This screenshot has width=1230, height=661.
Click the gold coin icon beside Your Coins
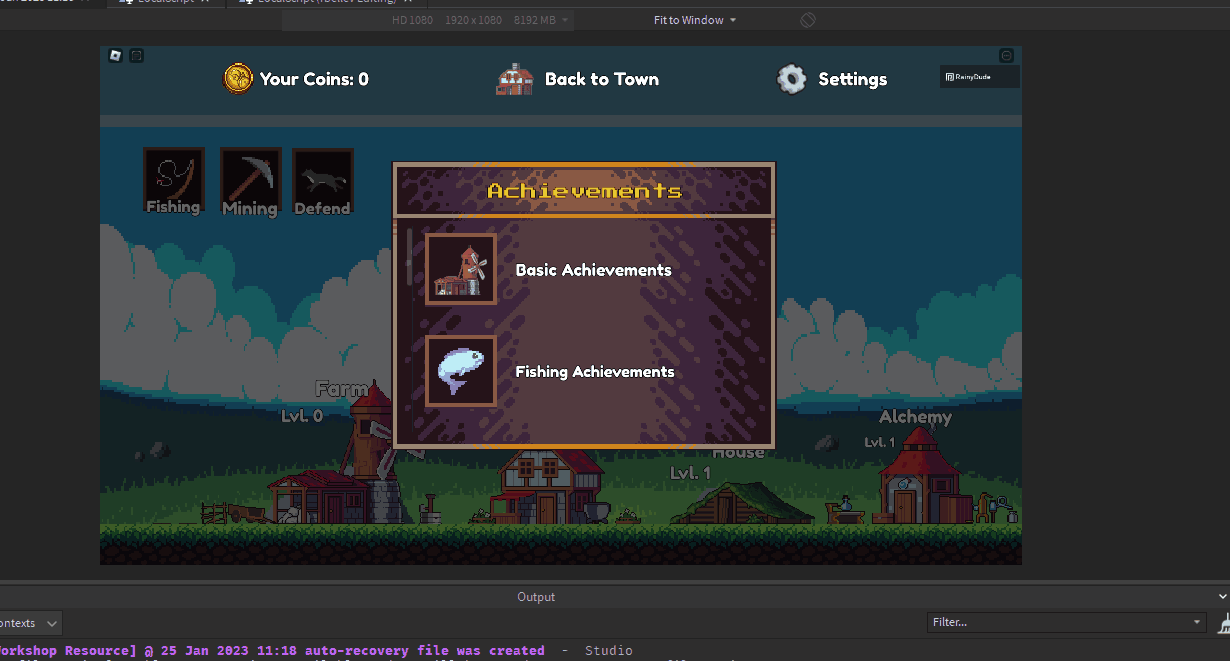point(238,78)
